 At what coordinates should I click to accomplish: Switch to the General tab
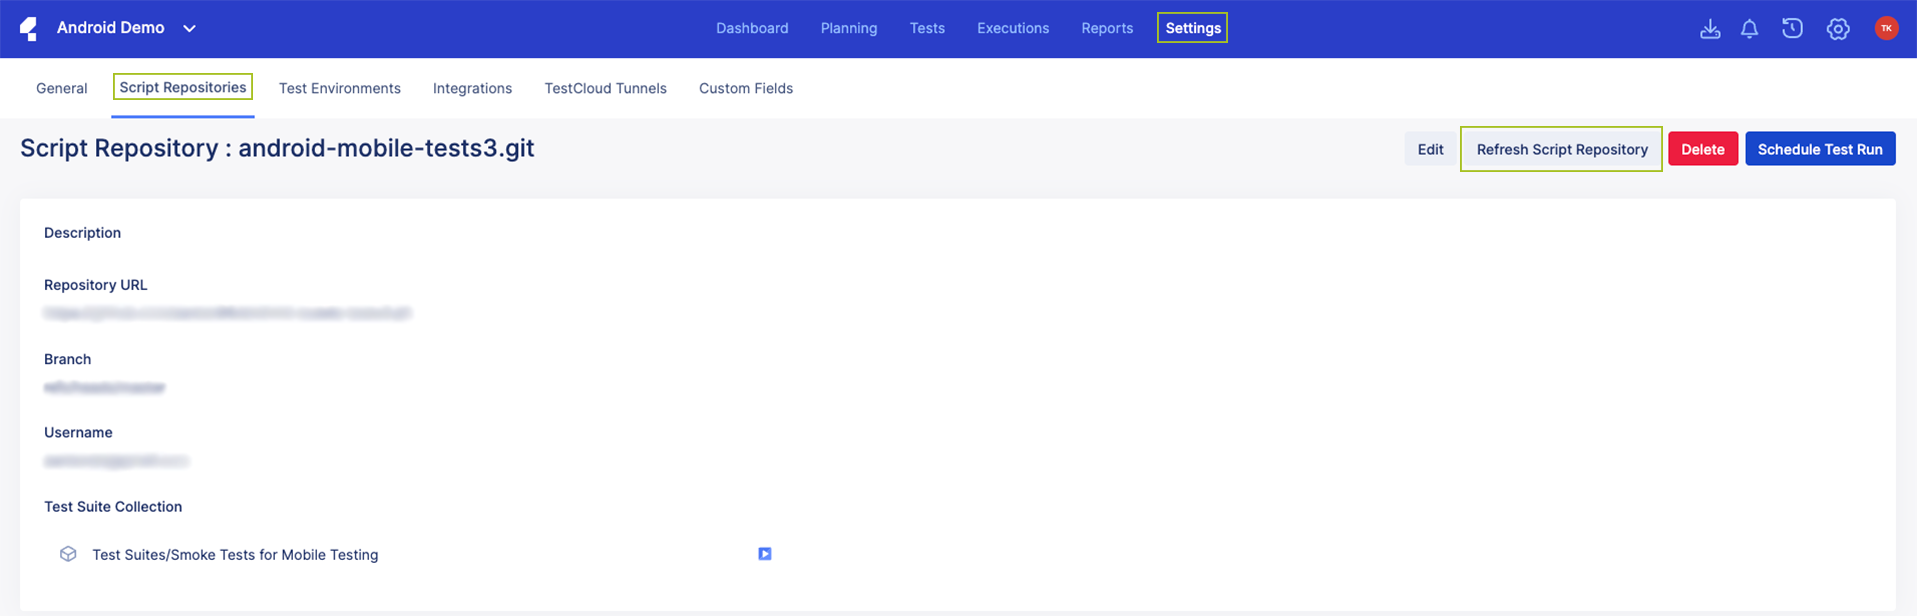pyautogui.click(x=62, y=88)
